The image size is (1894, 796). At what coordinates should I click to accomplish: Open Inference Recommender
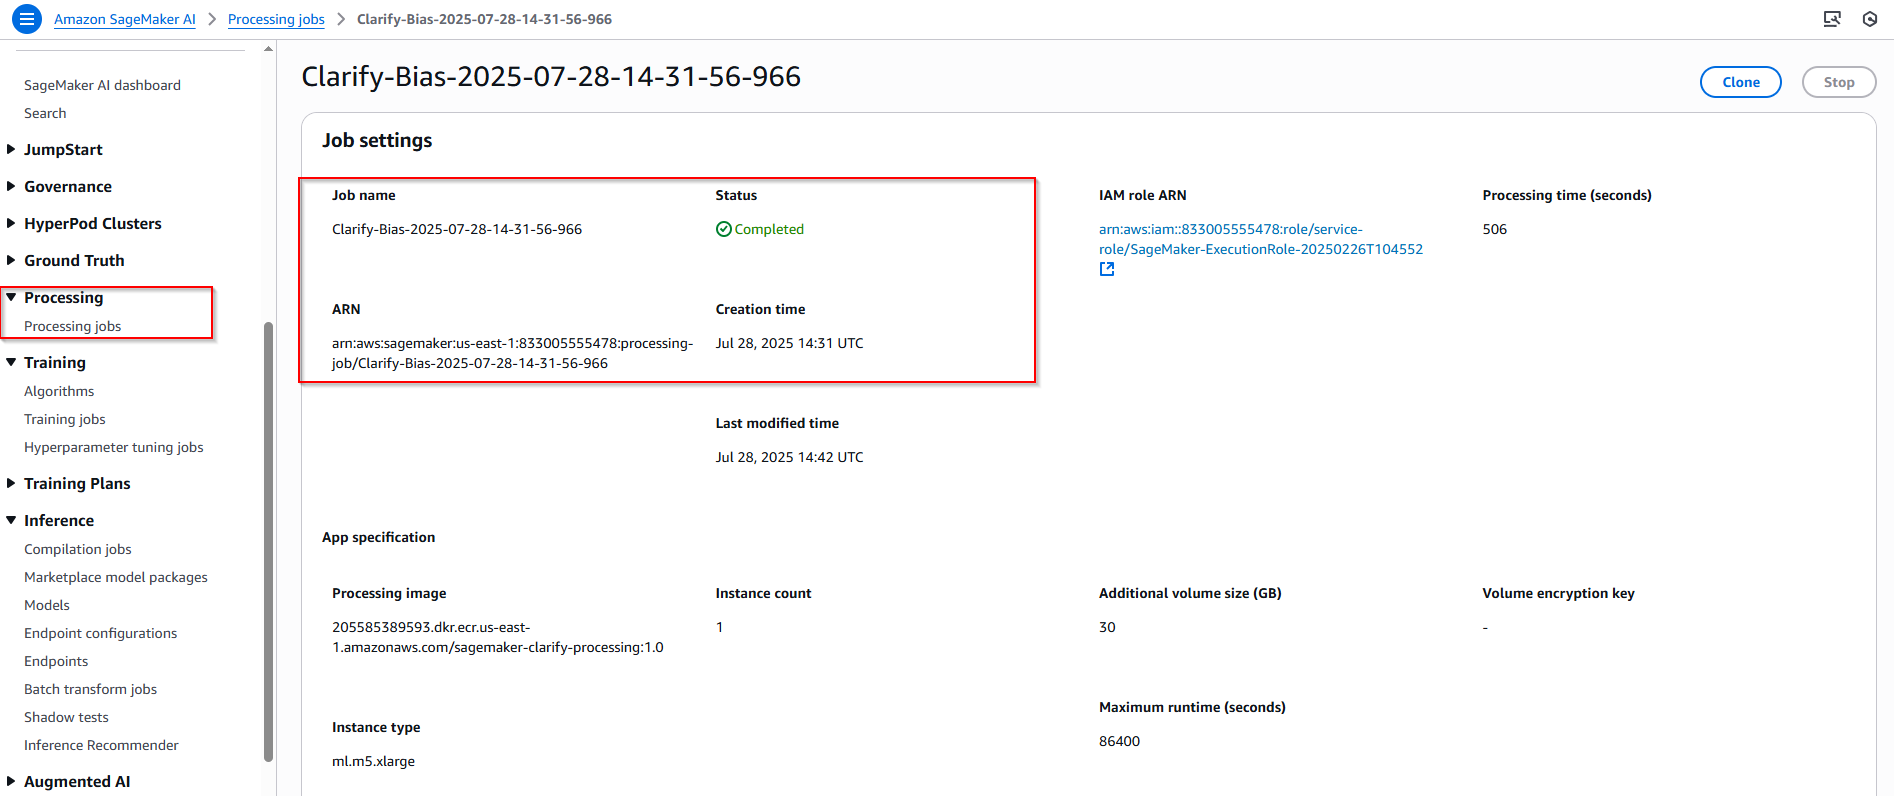[101, 745]
